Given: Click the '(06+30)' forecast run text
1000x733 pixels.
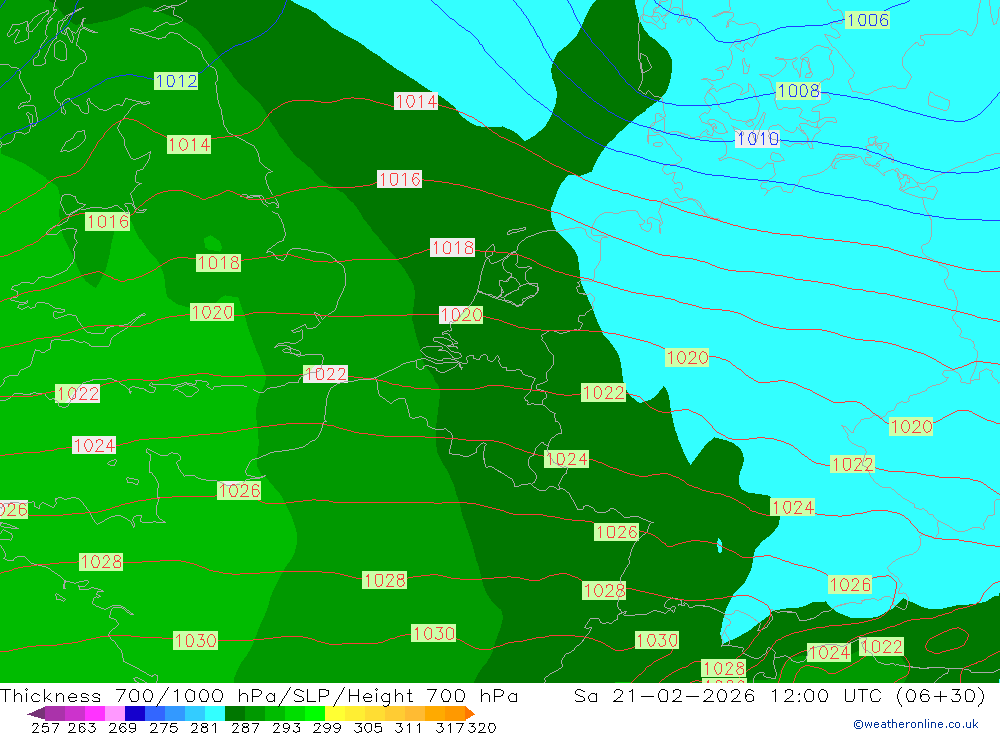Looking at the screenshot, I should pos(941,695).
